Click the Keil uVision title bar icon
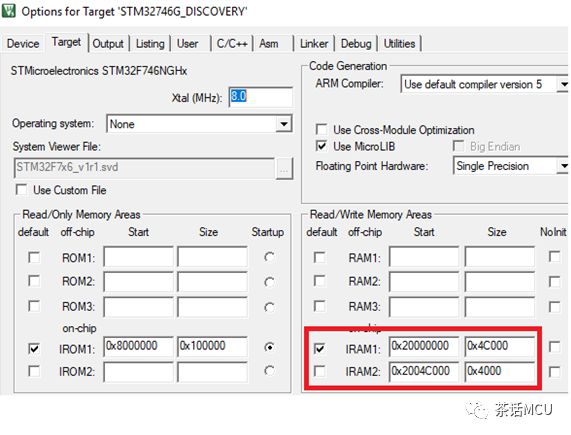Viewport: 571px width, 435px height. click(9, 10)
